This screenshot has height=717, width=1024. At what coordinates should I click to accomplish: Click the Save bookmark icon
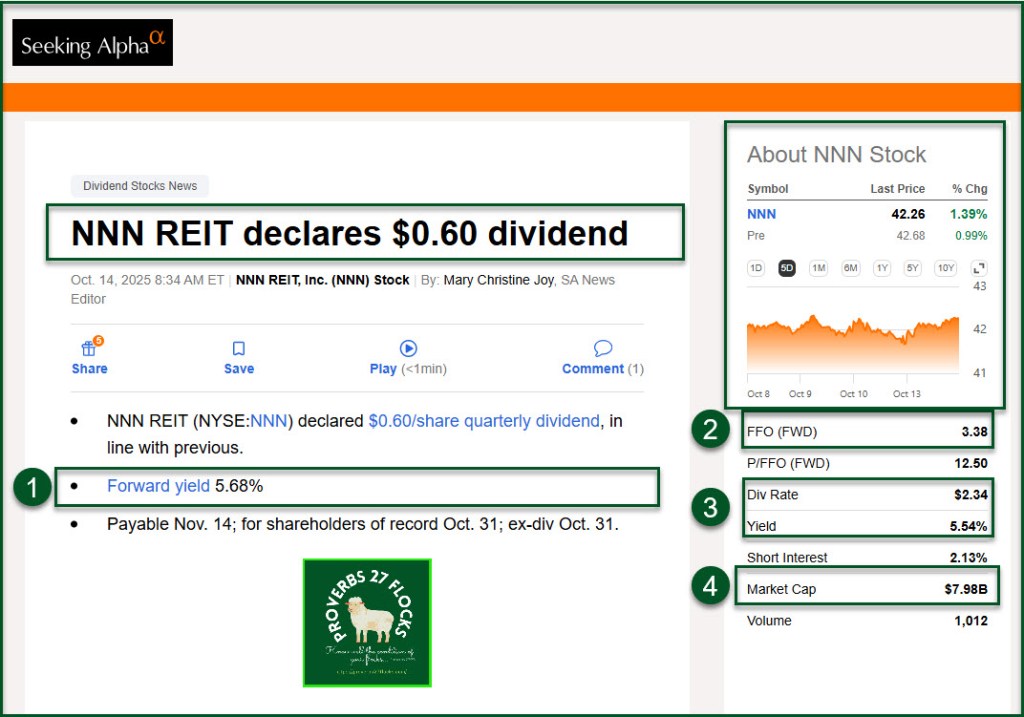pyautogui.click(x=239, y=348)
